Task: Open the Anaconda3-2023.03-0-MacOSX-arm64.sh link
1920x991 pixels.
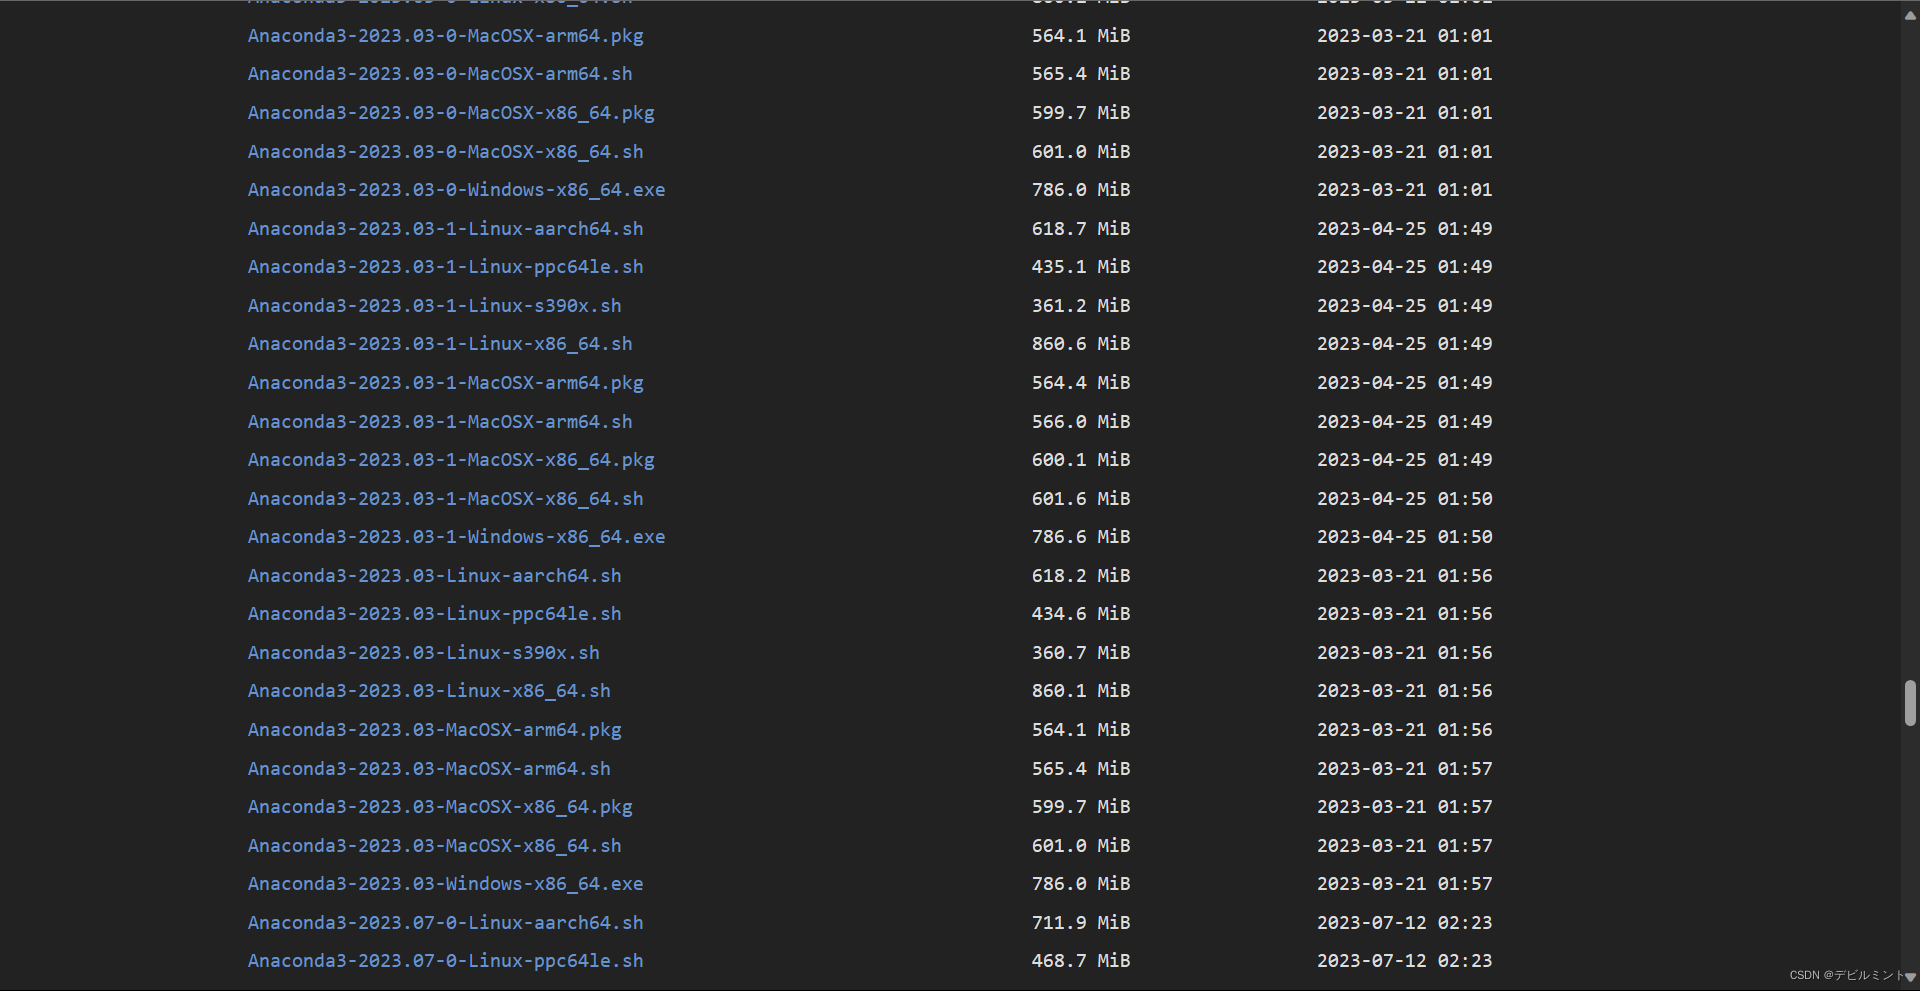Action: (x=440, y=74)
